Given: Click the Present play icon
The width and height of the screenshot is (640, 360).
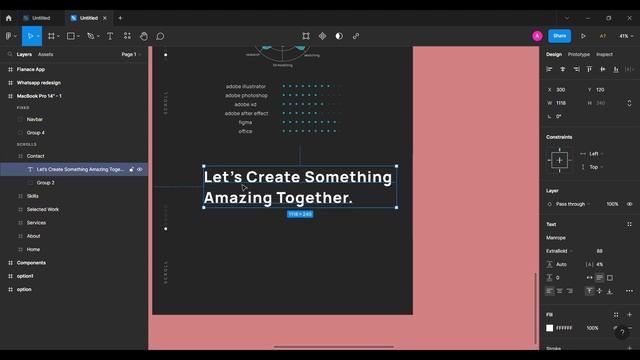Looking at the screenshot, I should point(583,36).
